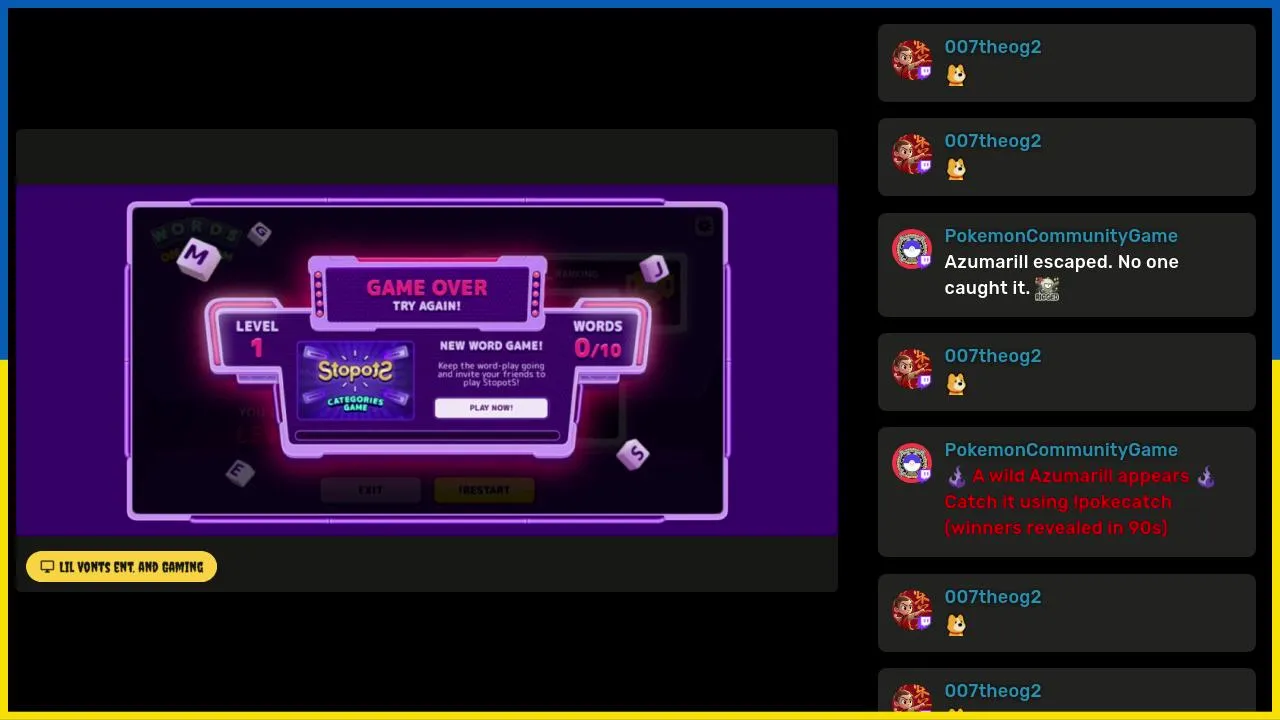This screenshot has height=720, width=1280.
Task: Click 007theog2 avatar directly above 'Azumarill escaped' message
Action: (912, 154)
